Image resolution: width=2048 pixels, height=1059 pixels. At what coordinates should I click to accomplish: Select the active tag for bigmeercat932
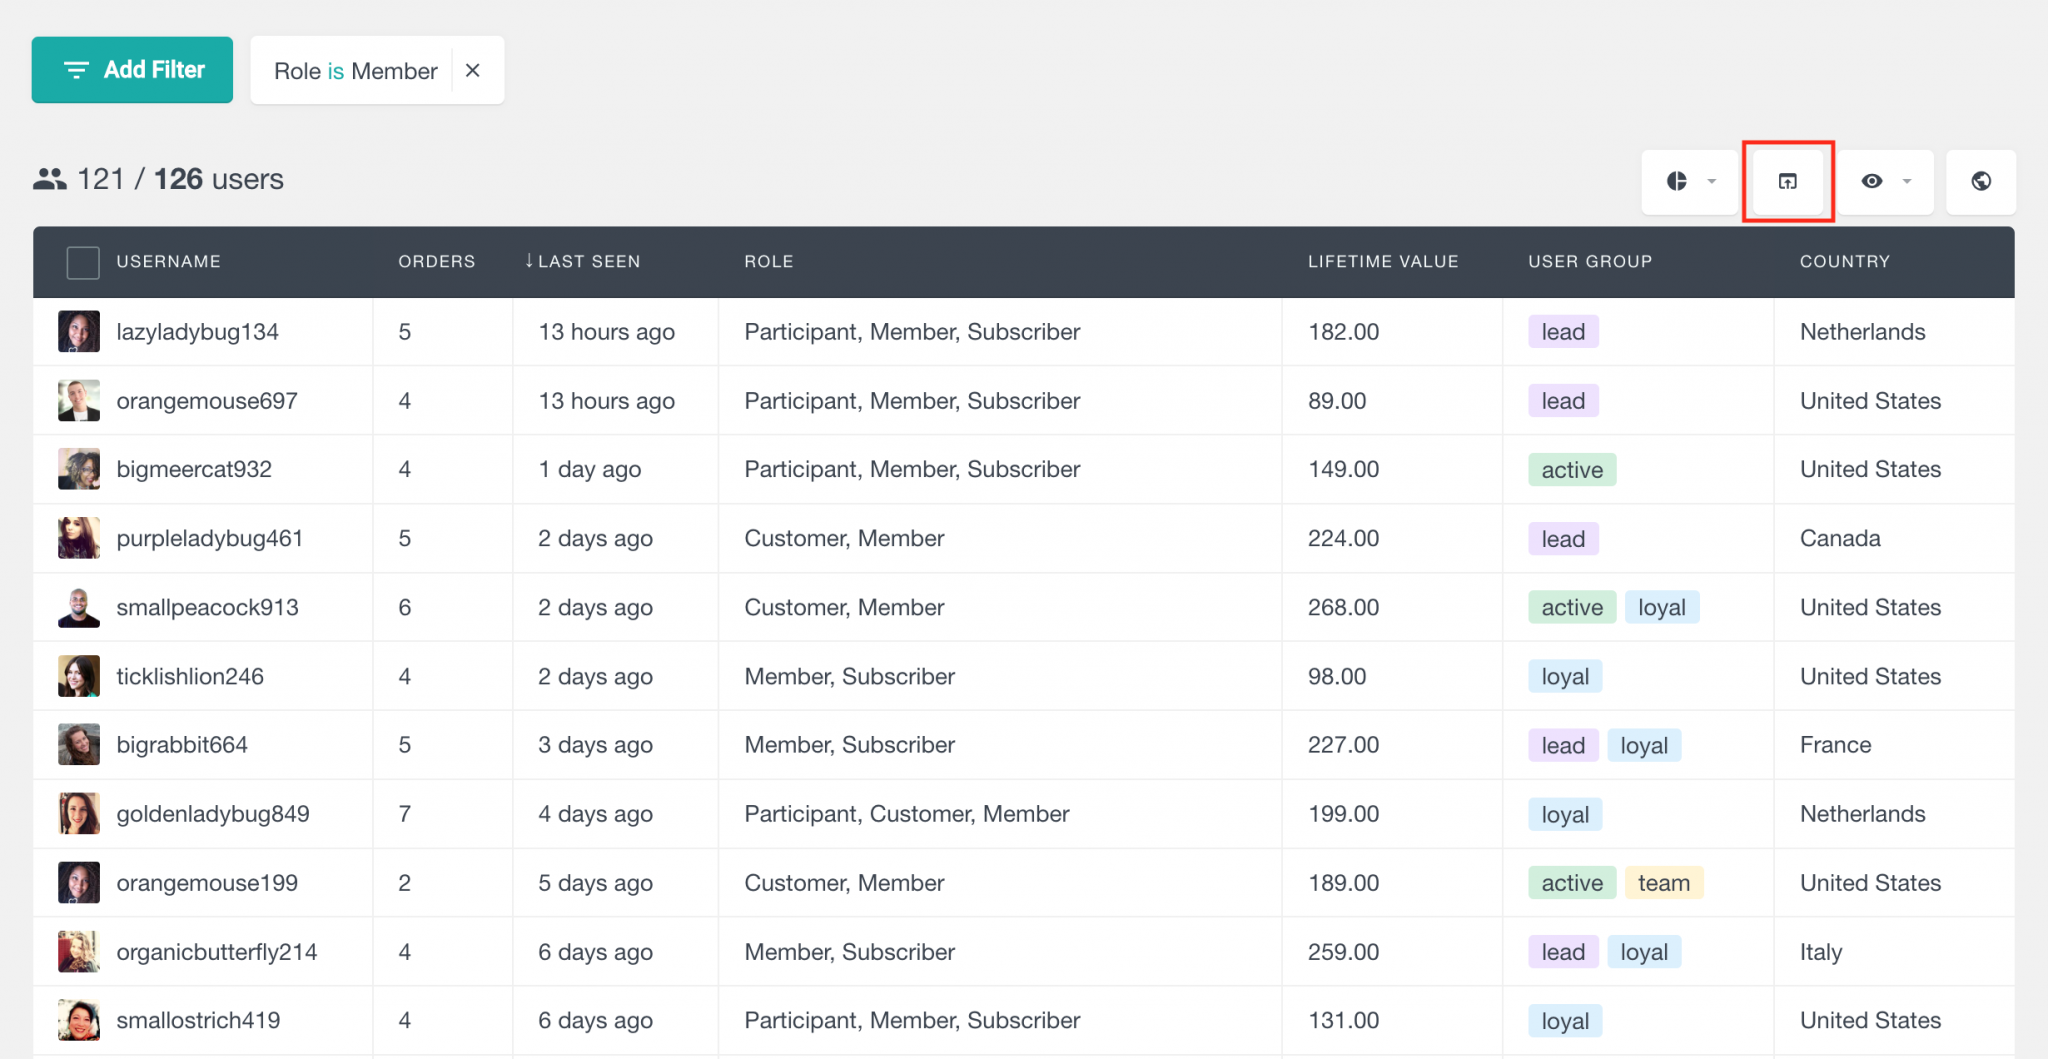coord(1571,469)
